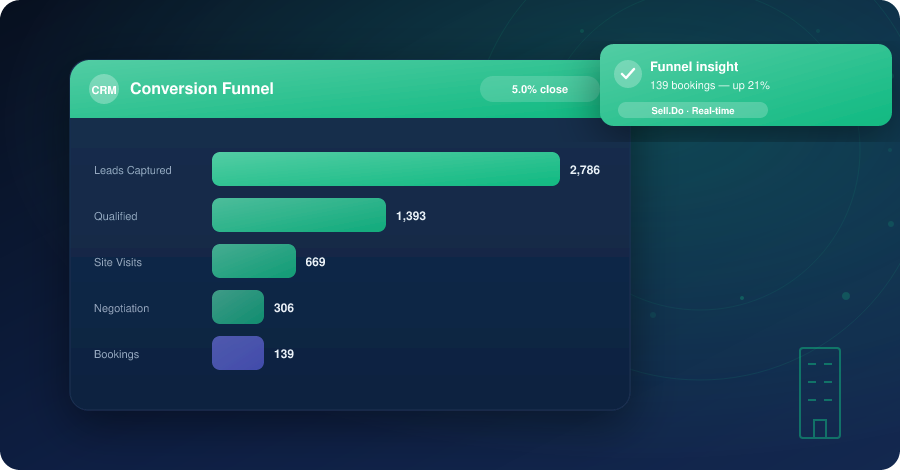
Task: Select the Bookings label
Action: click(x=116, y=354)
